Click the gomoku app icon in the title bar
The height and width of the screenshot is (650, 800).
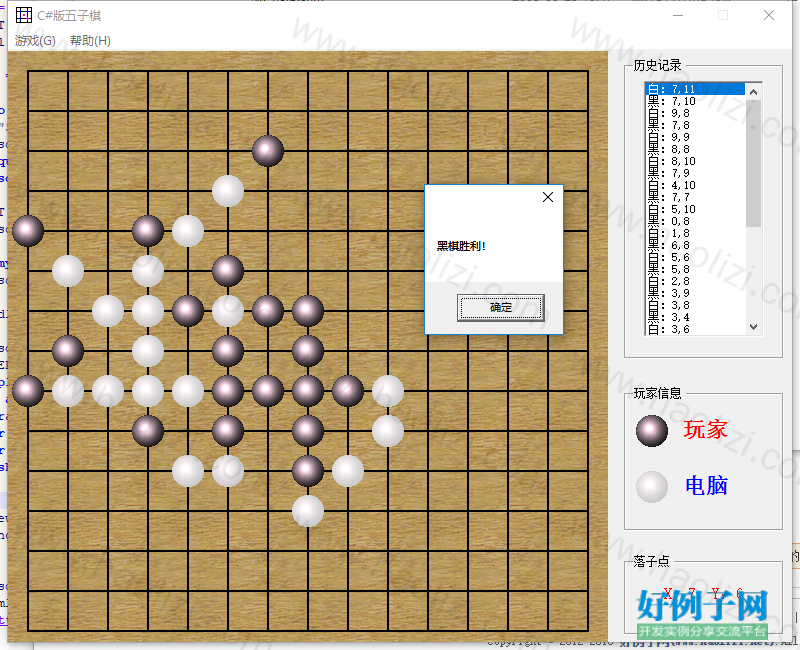(x=23, y=15)
